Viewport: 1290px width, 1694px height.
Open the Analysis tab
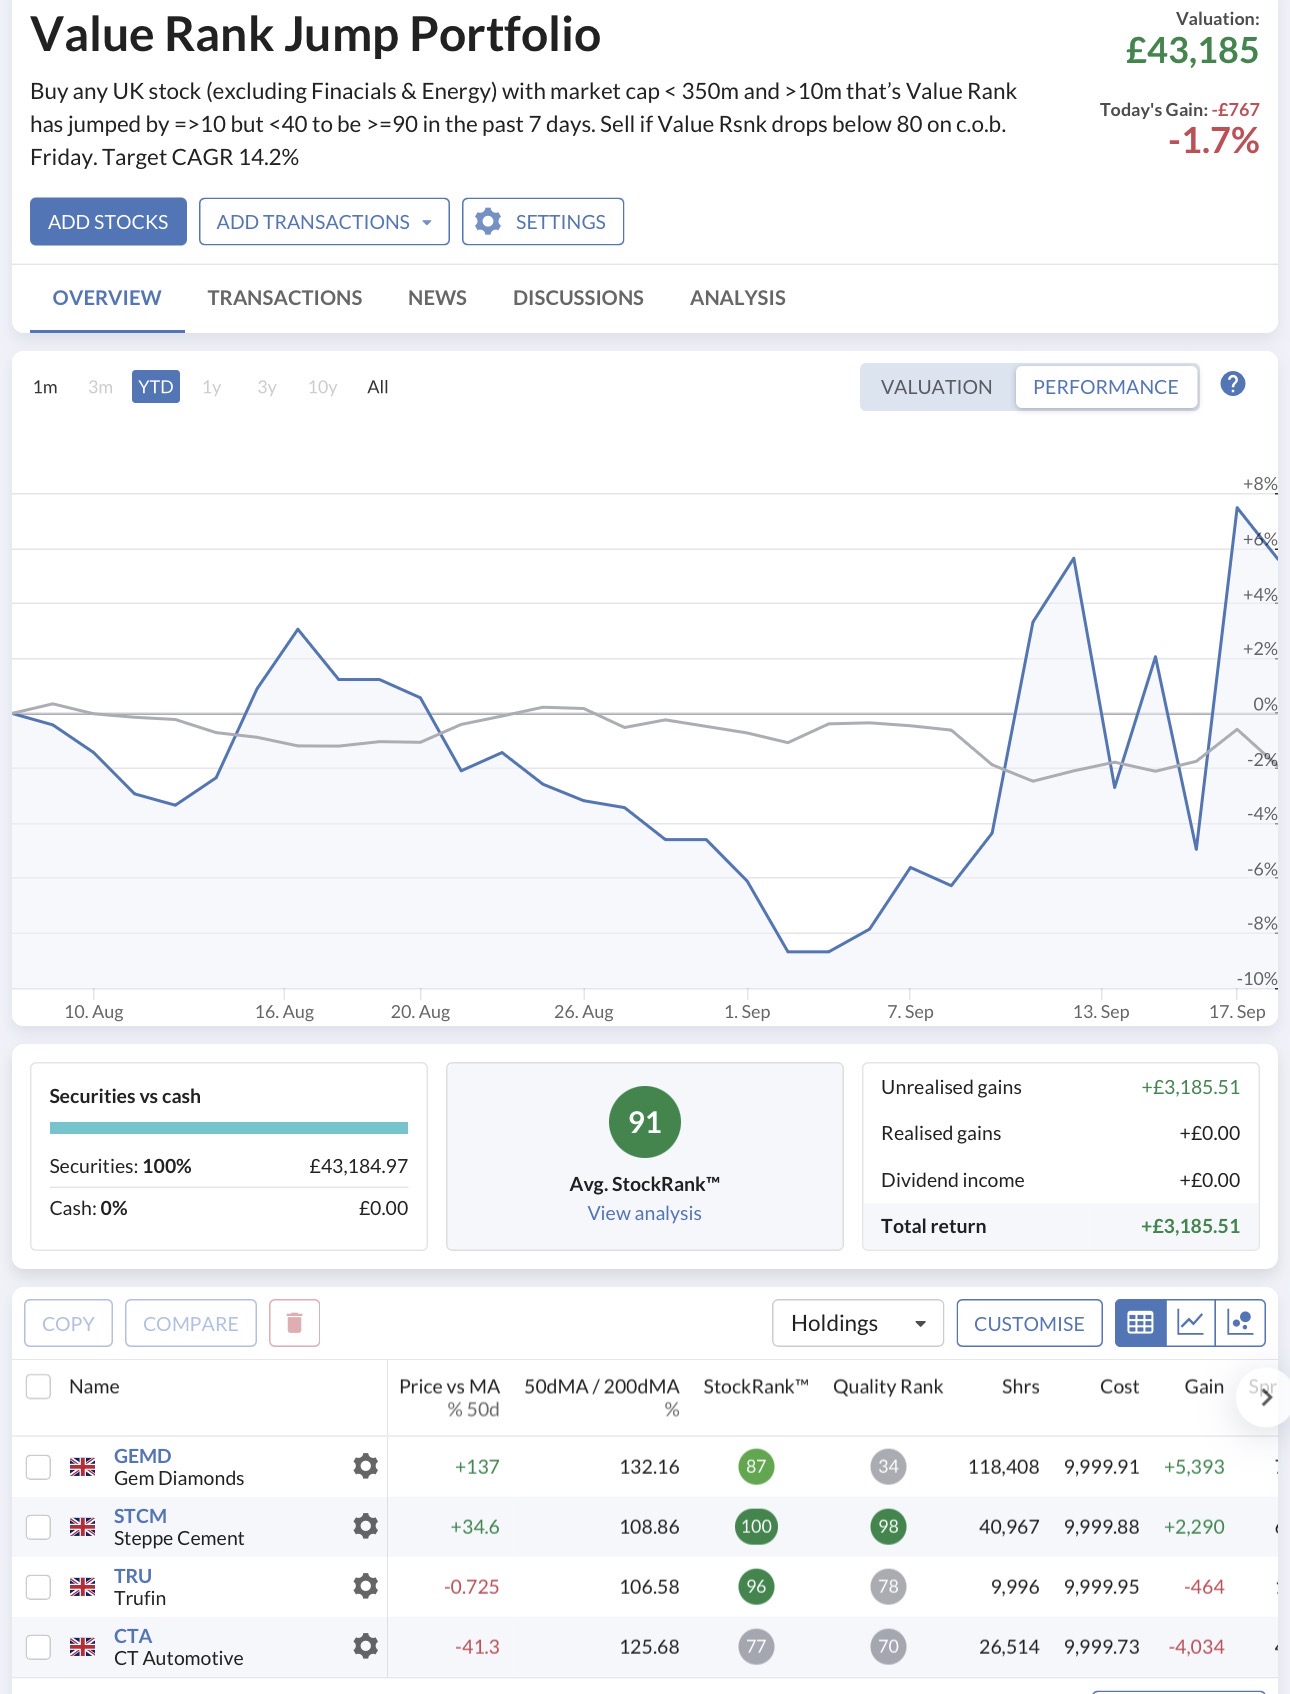738,298
